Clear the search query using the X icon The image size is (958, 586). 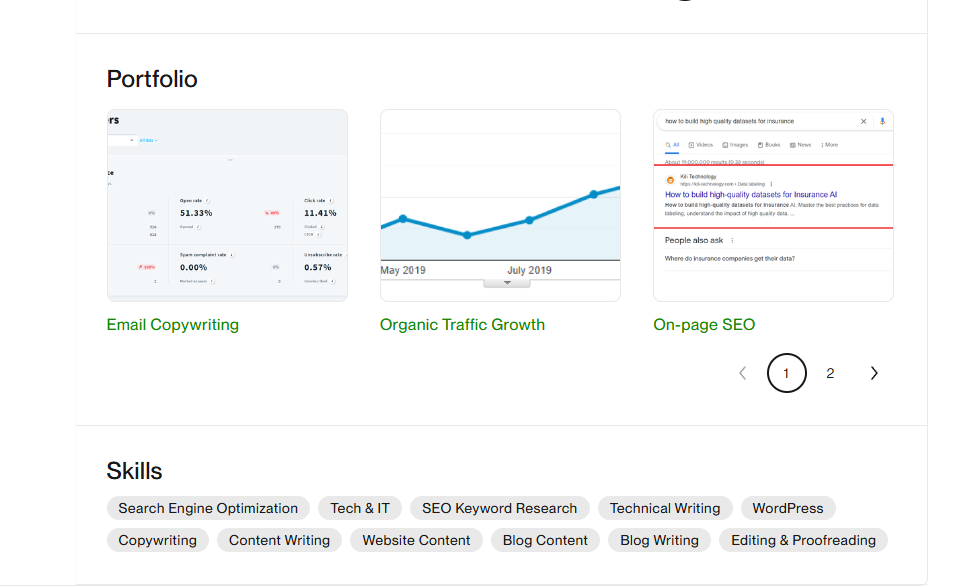coord(863,121)
